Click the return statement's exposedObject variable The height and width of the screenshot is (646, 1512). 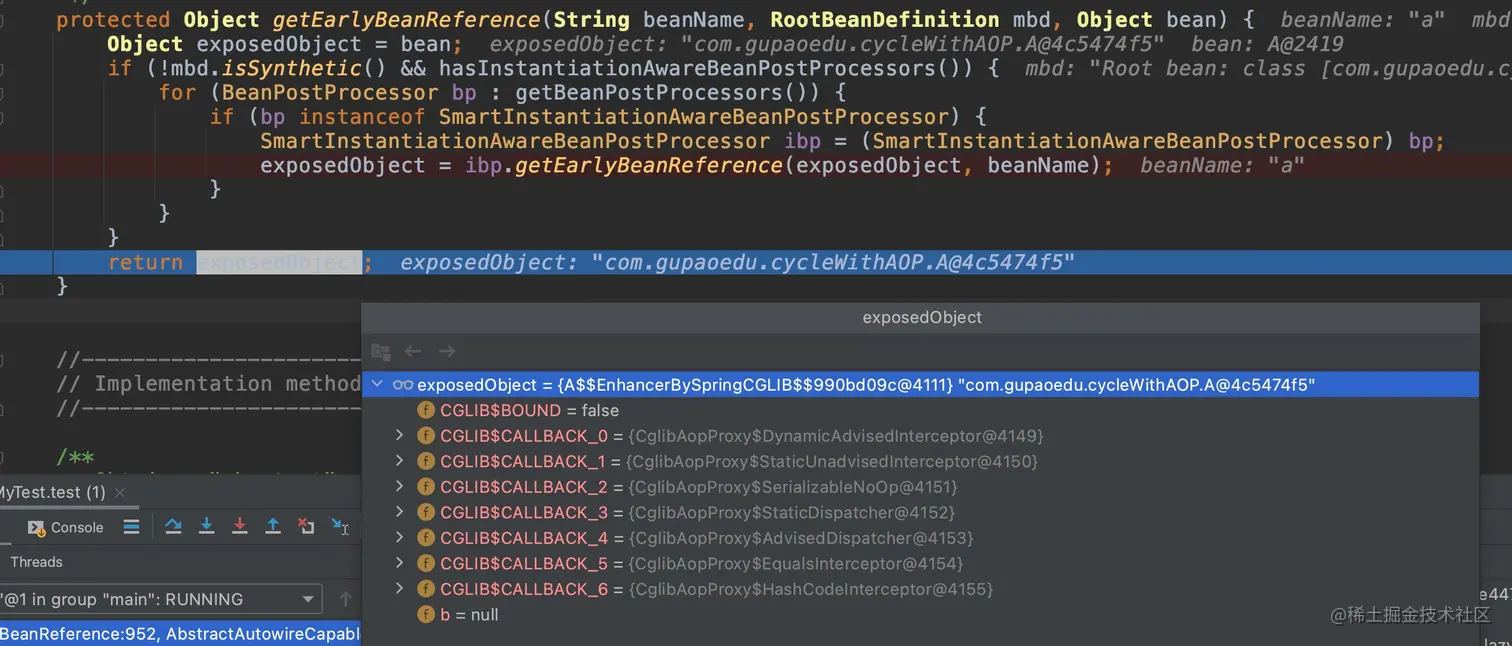point(278,262)
